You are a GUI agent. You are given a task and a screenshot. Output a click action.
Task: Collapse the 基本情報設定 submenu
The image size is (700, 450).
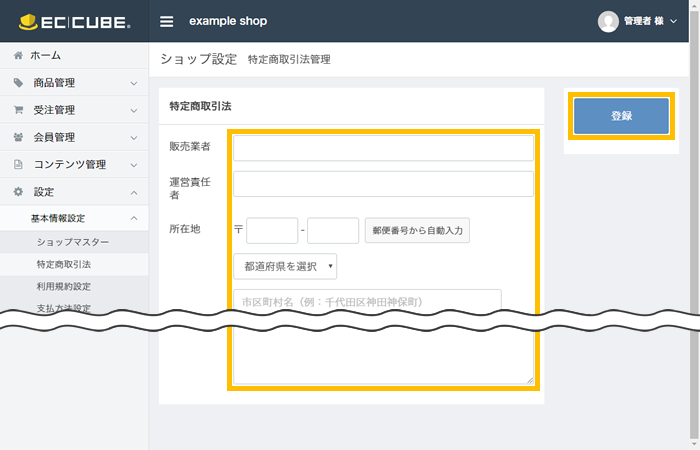pyautogui.click(x=134, y=218)
